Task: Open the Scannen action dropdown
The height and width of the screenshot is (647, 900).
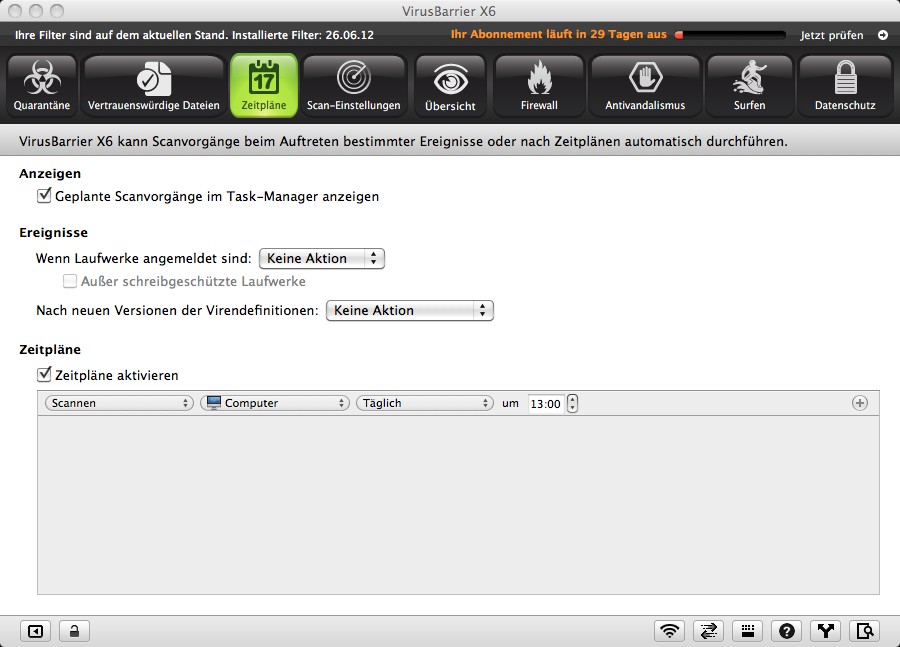Action: point(119,403)
